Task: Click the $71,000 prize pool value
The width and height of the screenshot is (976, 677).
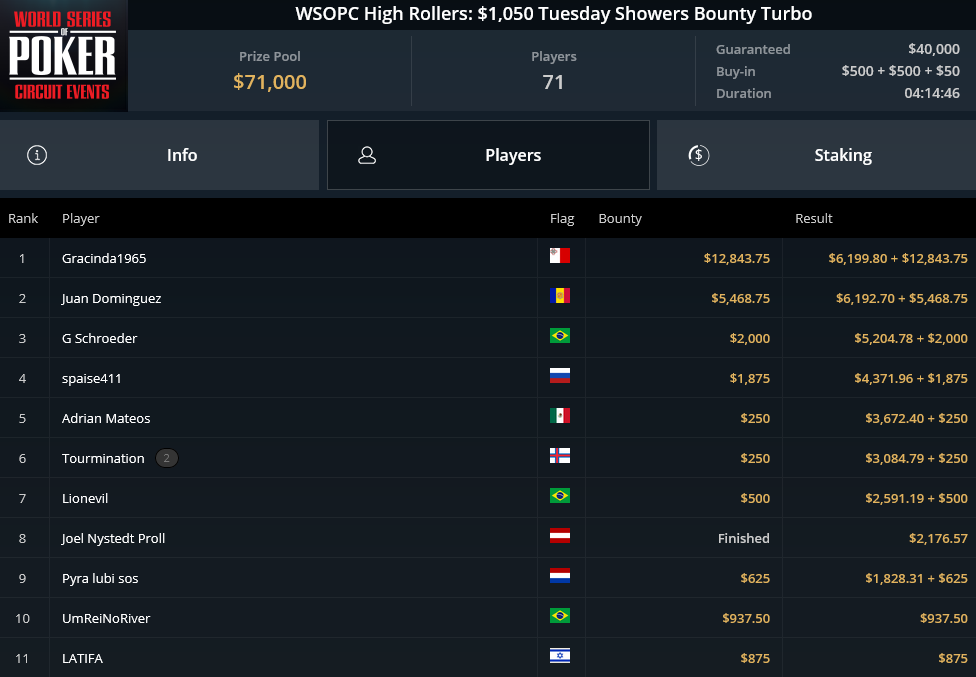Action: [x=270, y=82]
